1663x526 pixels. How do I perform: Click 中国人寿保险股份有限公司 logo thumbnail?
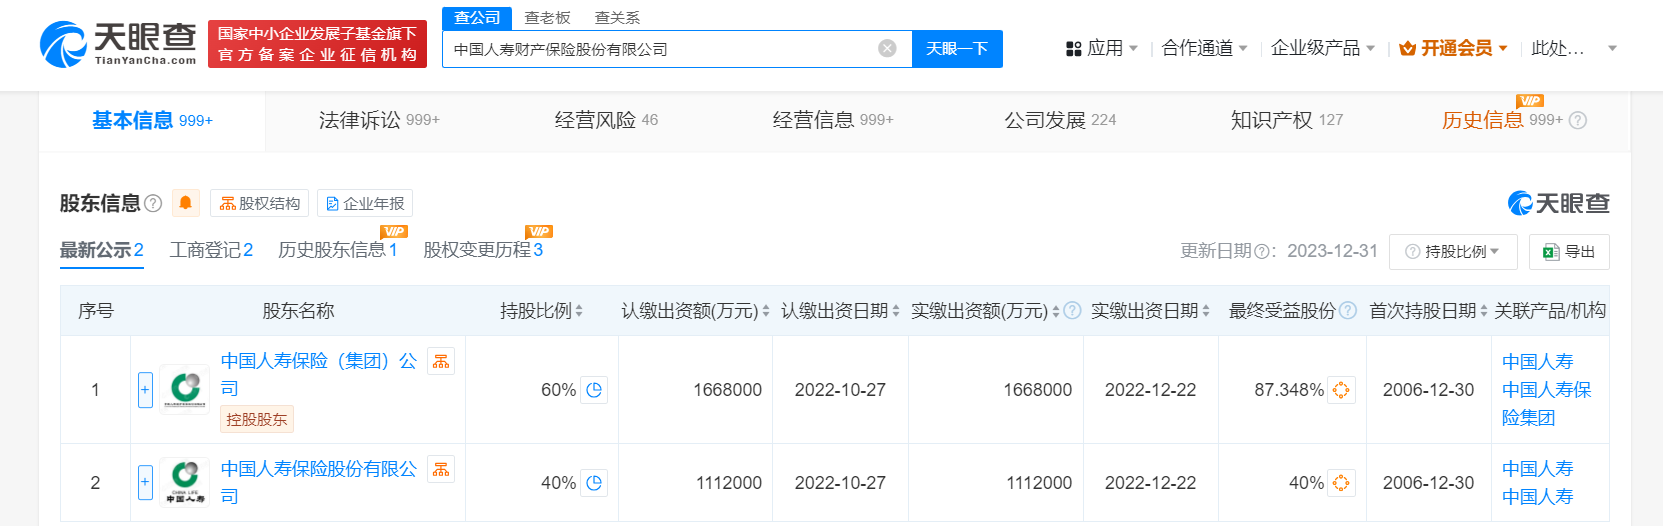185,482
